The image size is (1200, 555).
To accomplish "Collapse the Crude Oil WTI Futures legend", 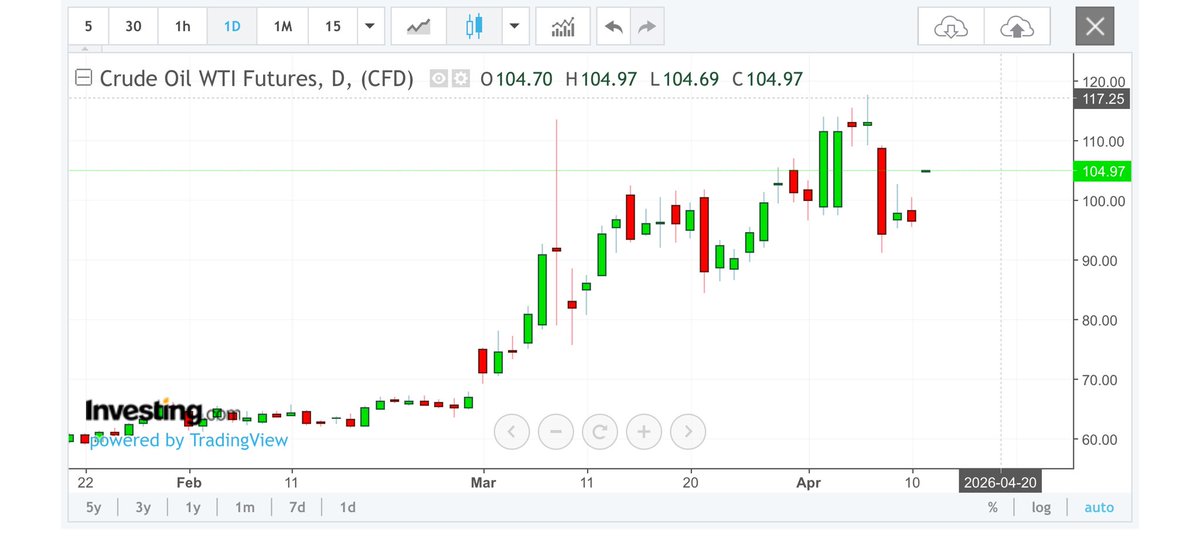I will (x=85, y=79).
